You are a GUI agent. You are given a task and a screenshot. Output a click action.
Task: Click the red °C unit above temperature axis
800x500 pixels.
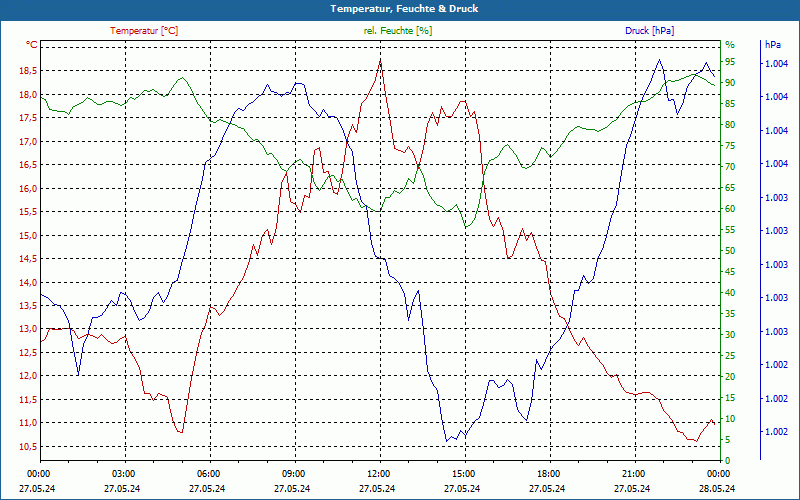click(x=32, y=45)
